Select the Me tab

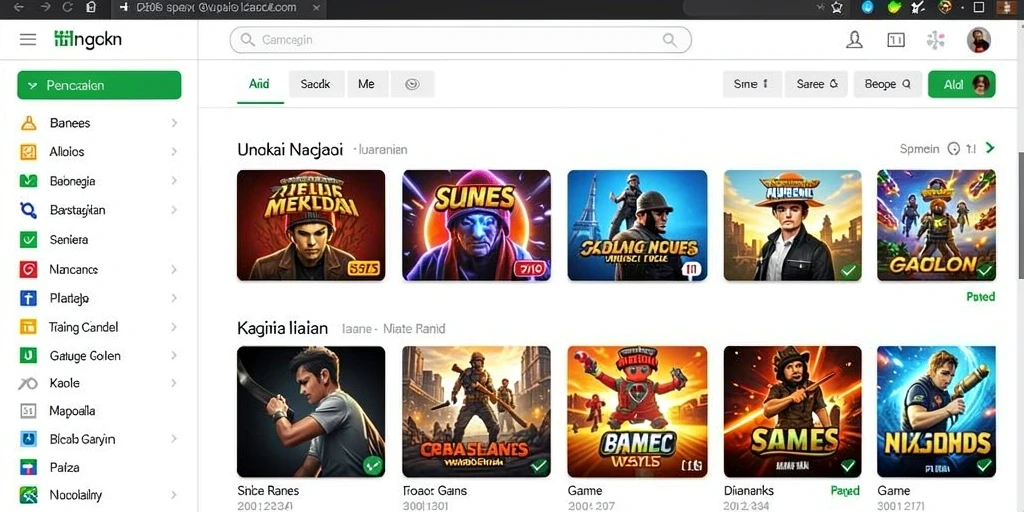coord(366,84)
